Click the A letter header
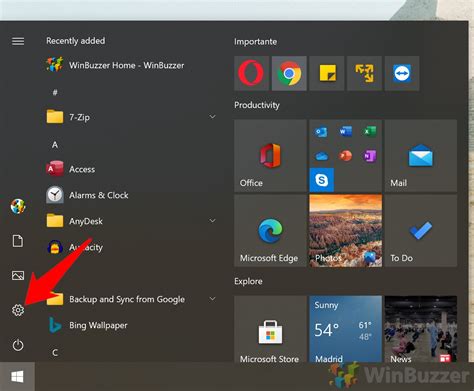474x391 pixels. click(55, 145)
